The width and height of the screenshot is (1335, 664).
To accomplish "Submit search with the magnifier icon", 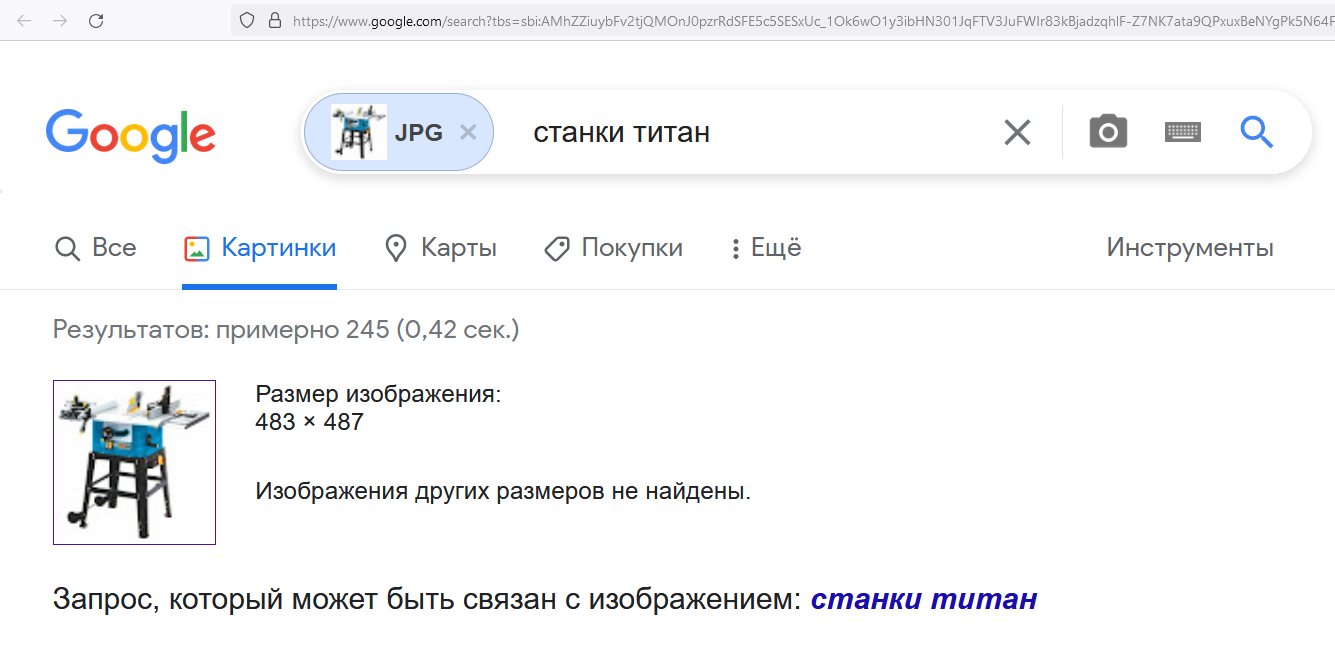I will pos(1257,132).
